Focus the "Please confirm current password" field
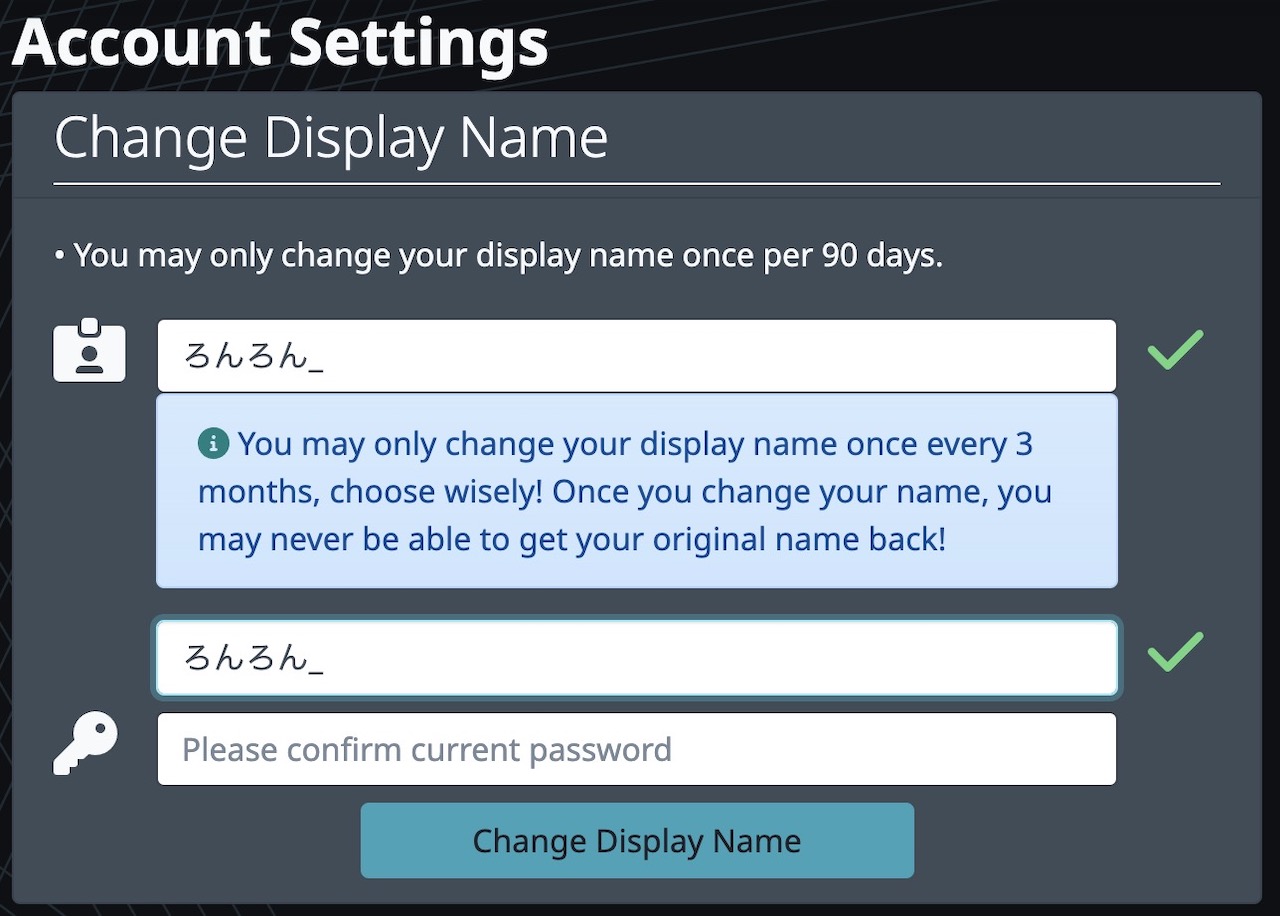Image resolution: width=1280 pixels, height=916 pixels. [x=636, y=749]
